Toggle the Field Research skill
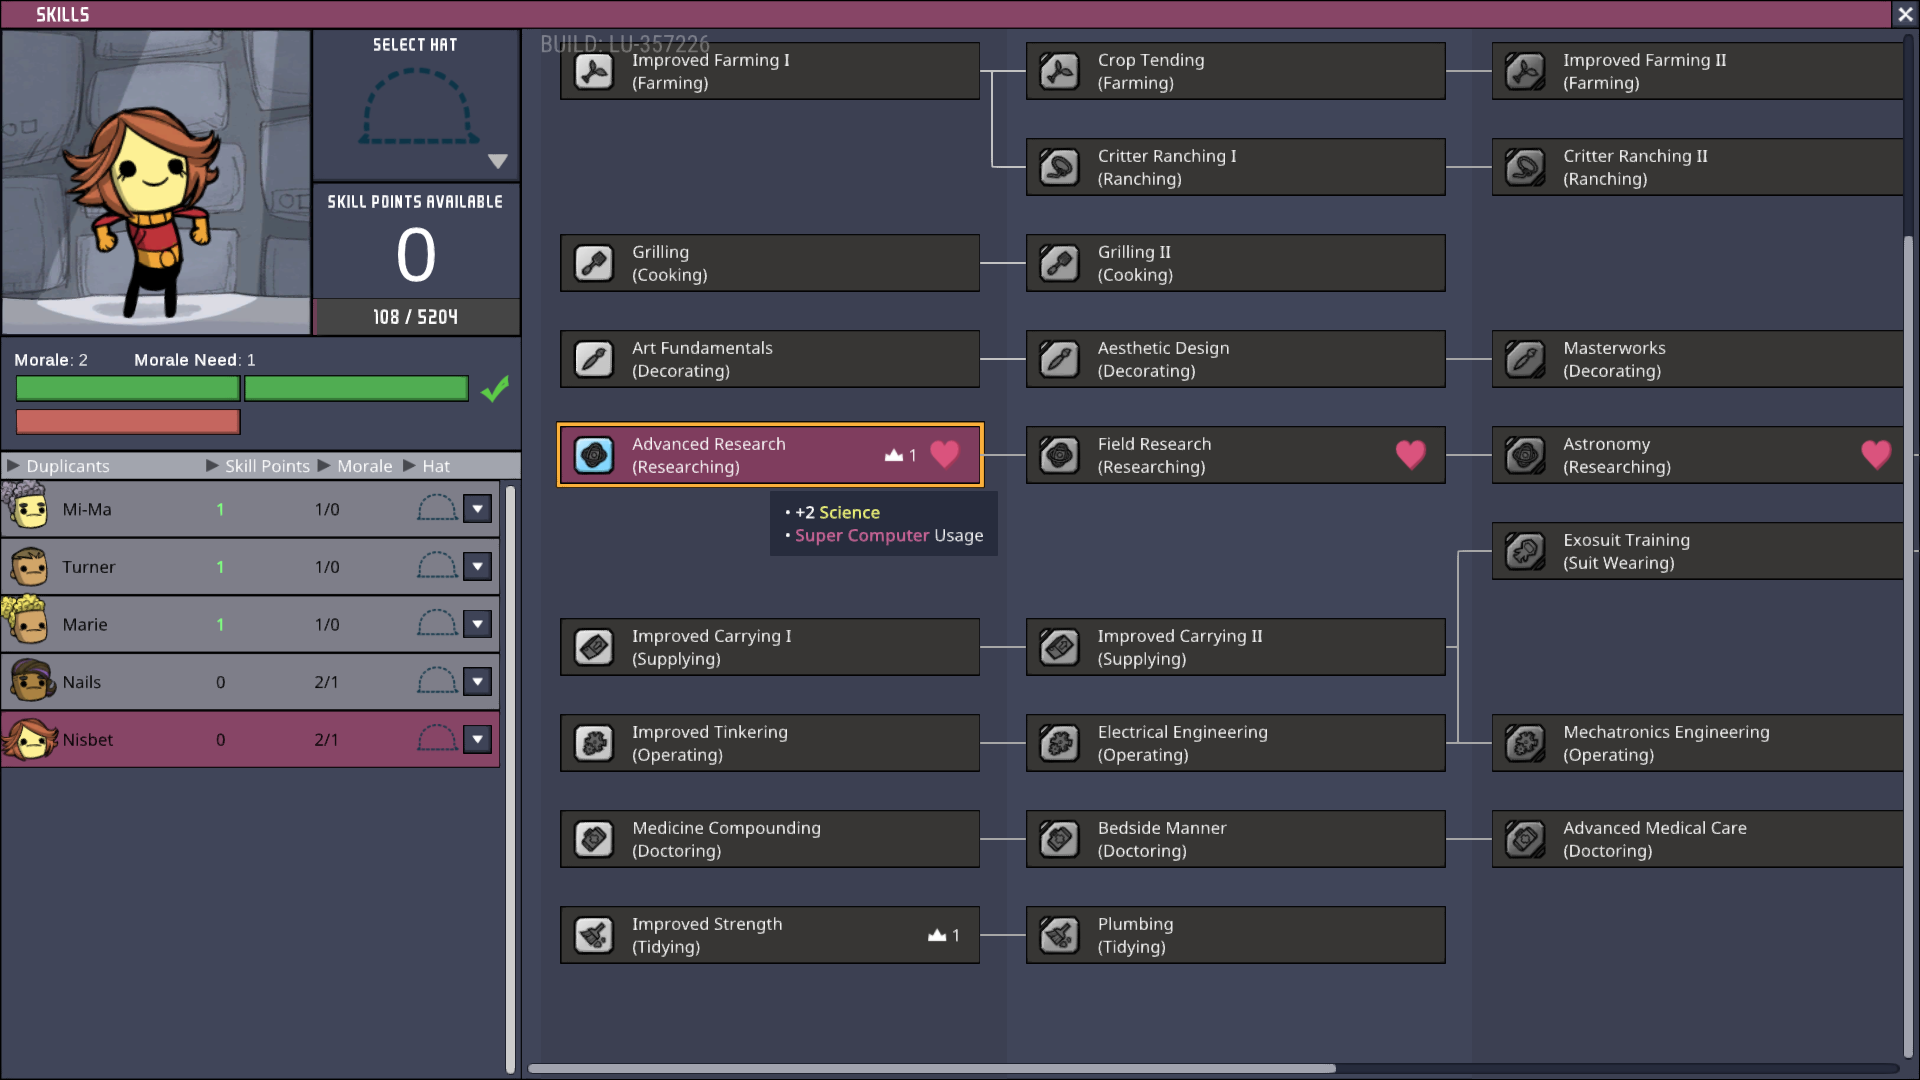The image size is (1920, 1080). pyautogui.click(x=1234, y=455)
